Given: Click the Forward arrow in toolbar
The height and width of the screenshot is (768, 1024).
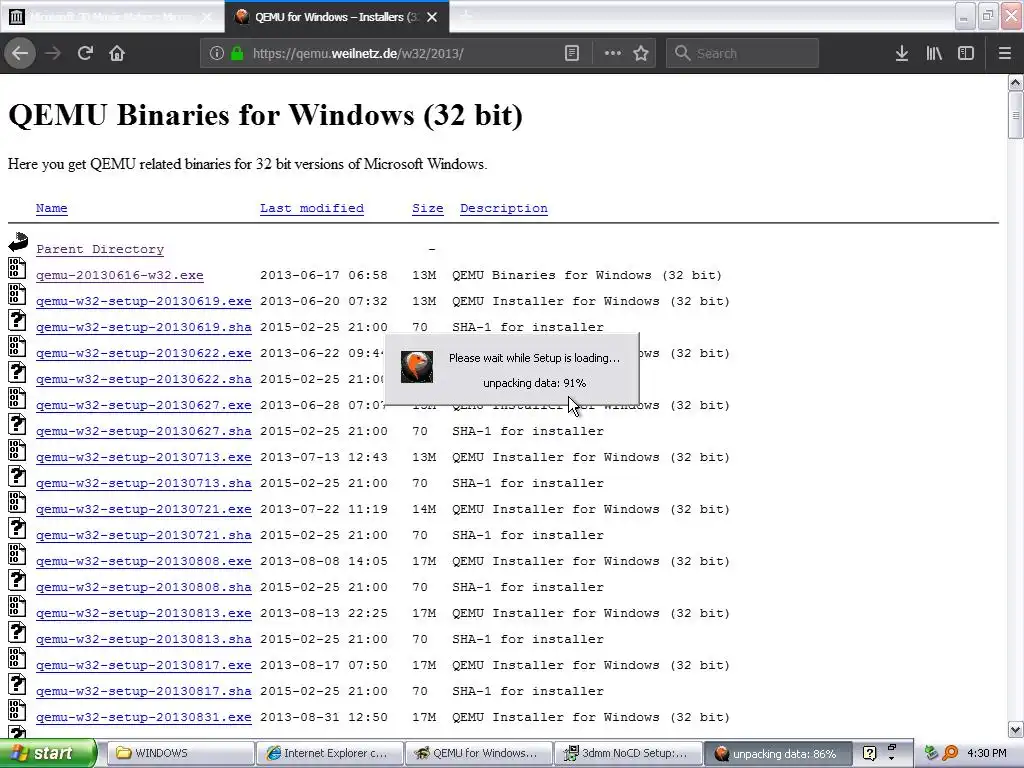Looking at the screenshot, I should point(53,53).
